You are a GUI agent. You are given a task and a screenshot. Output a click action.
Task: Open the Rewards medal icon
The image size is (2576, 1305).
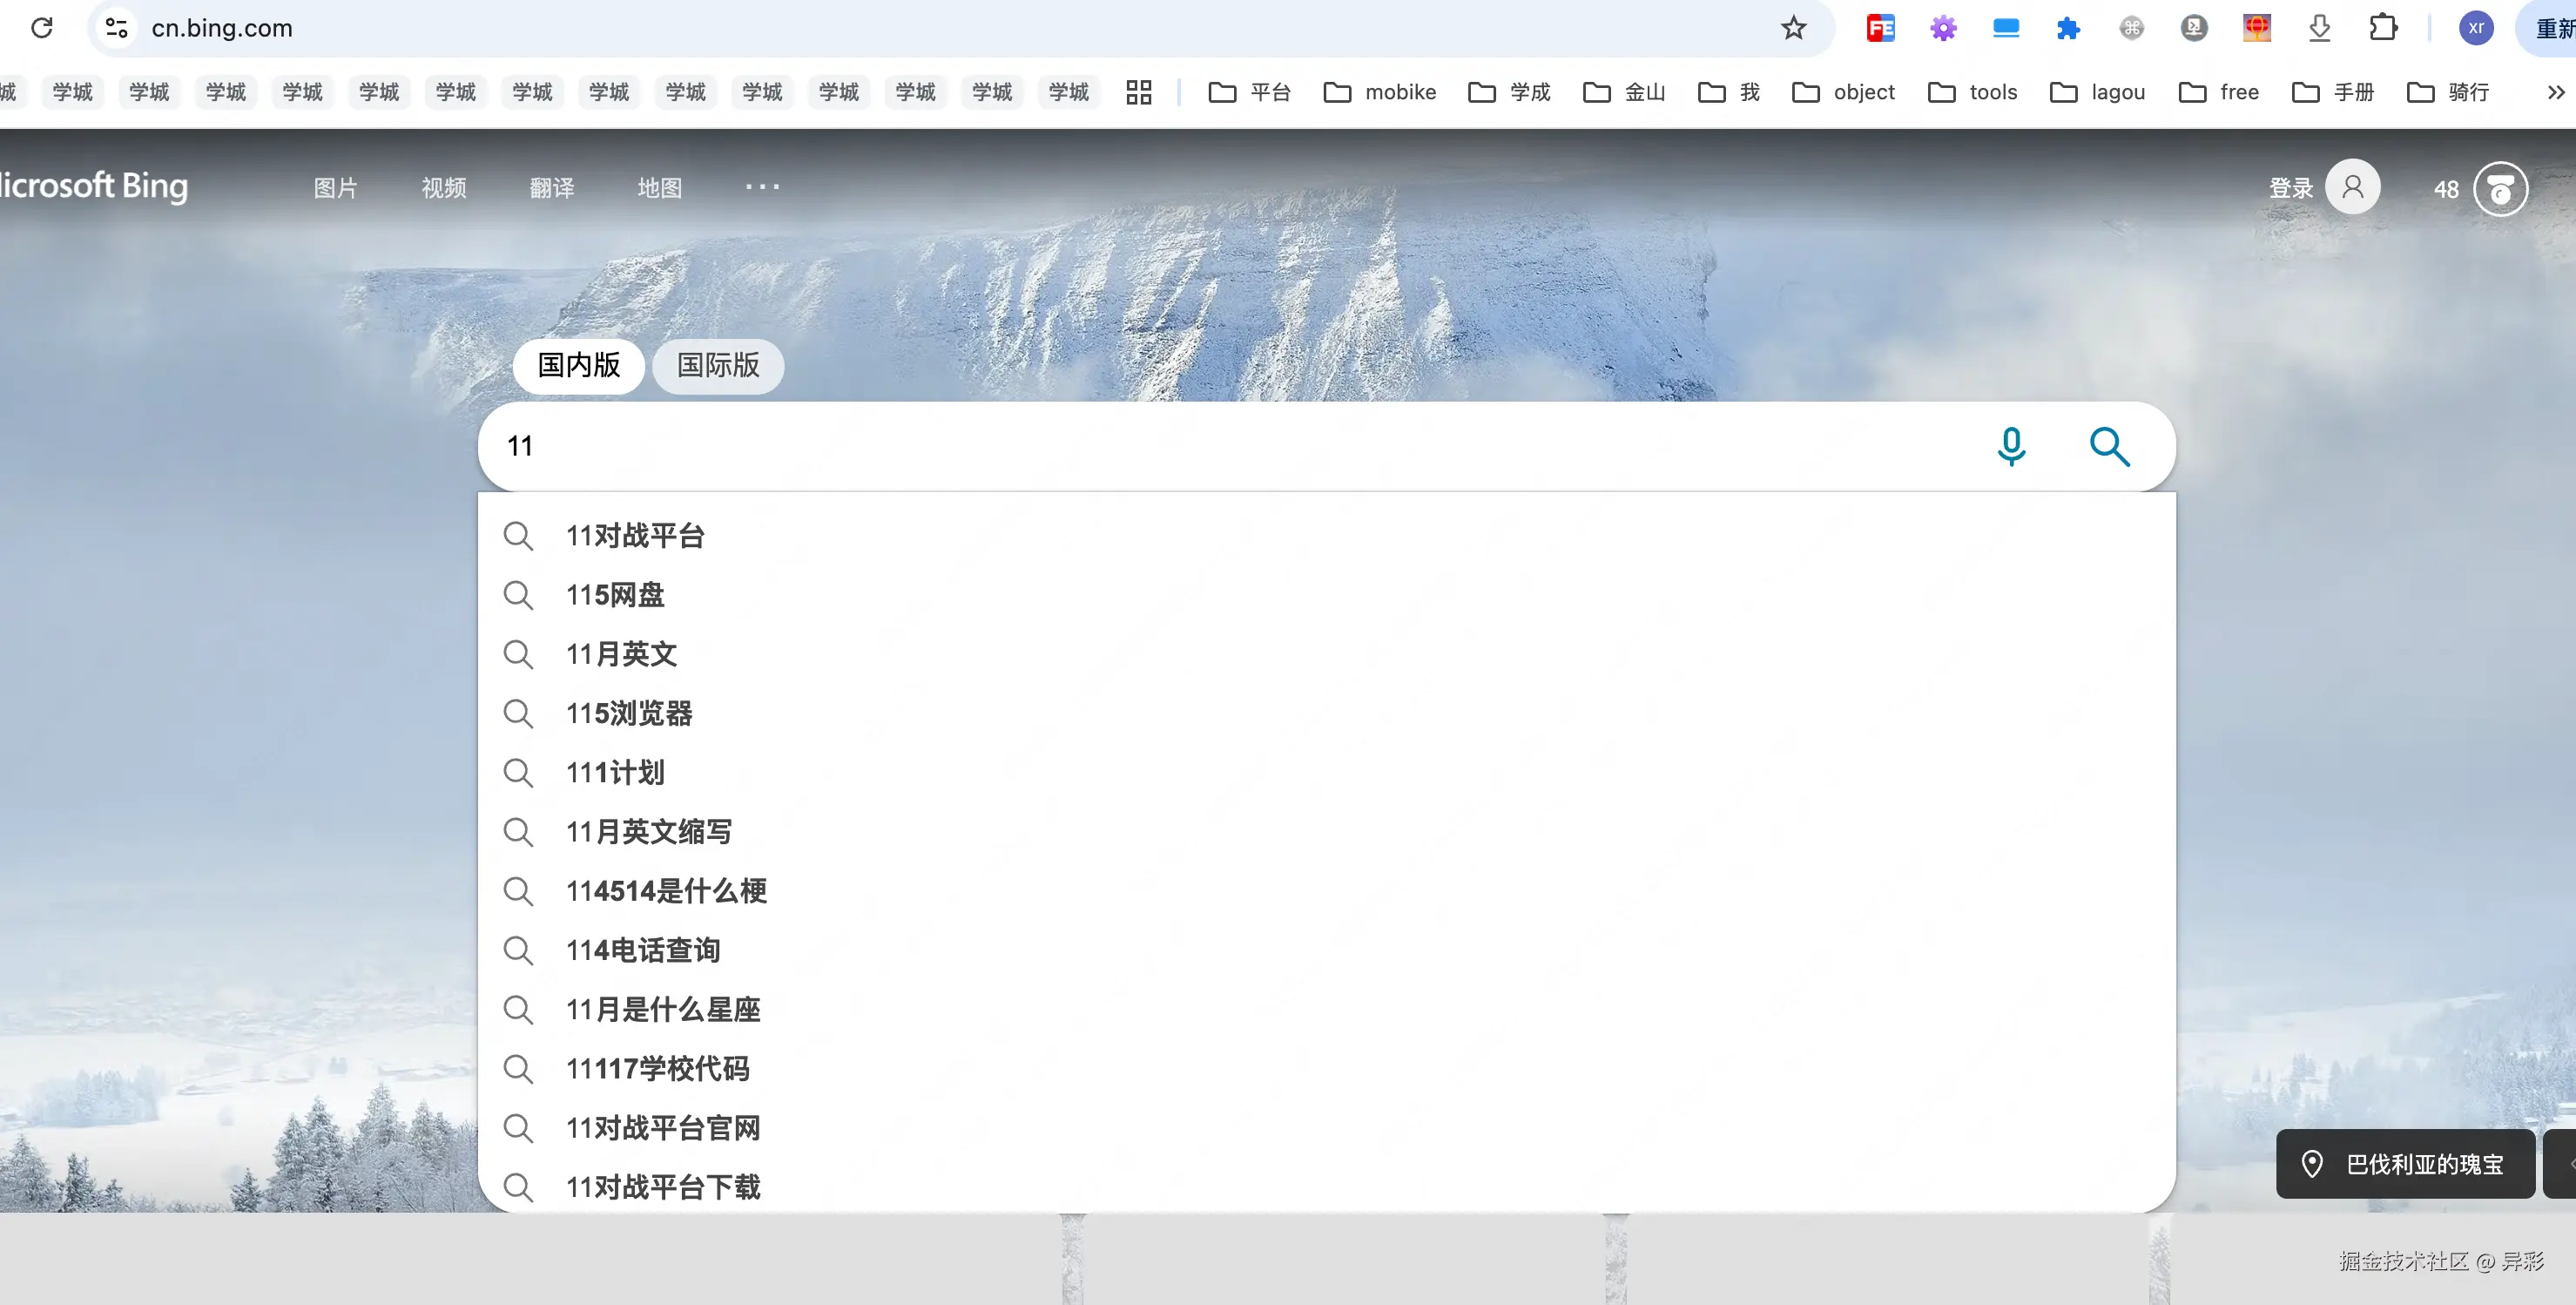click(x=2500, y=189)
